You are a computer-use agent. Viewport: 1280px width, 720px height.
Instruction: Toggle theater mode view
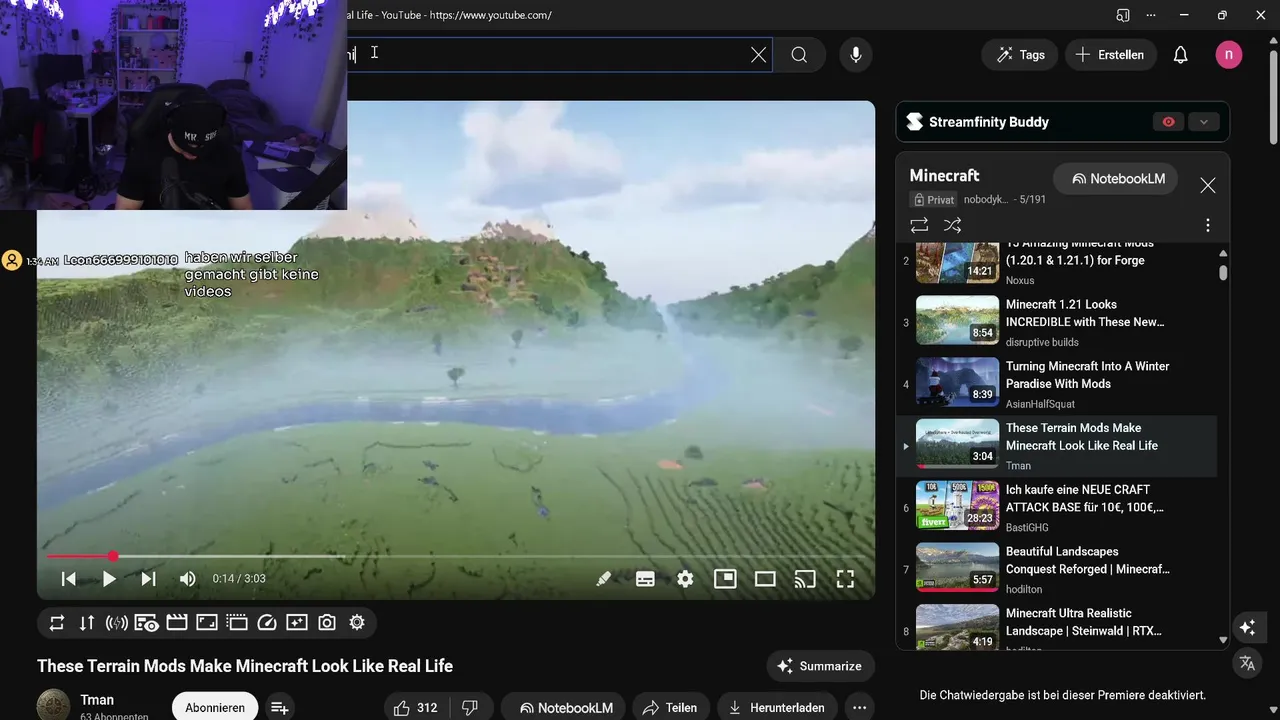point(765,579)
